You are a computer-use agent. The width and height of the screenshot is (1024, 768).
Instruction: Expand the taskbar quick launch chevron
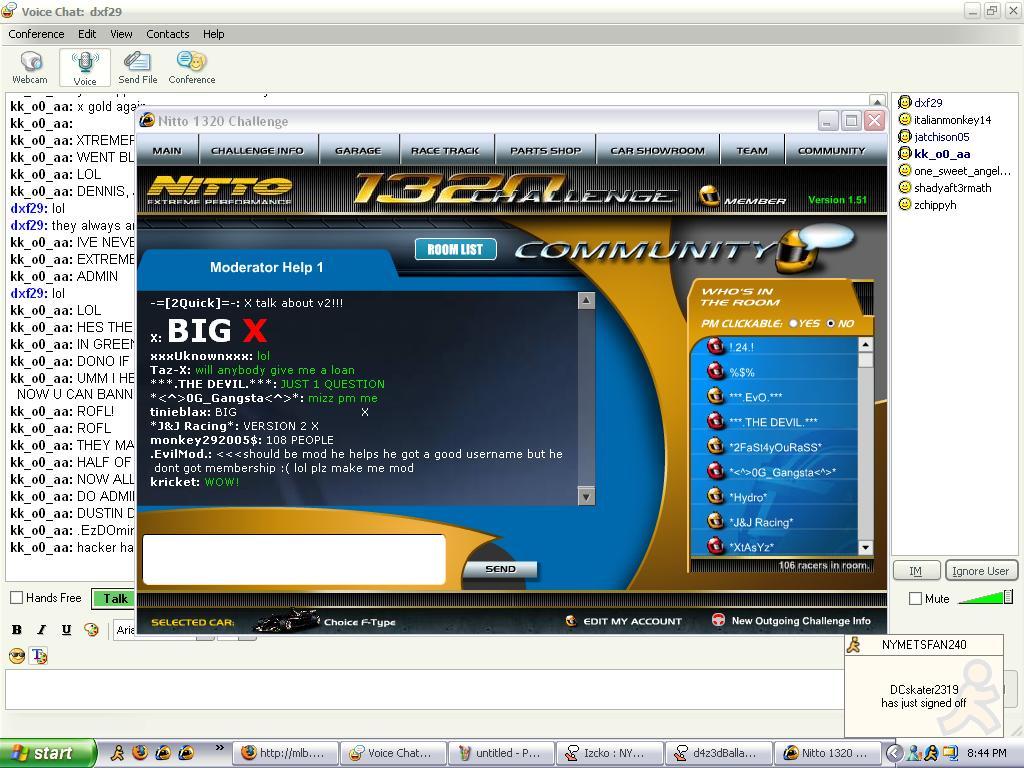[x=219, y=748]
